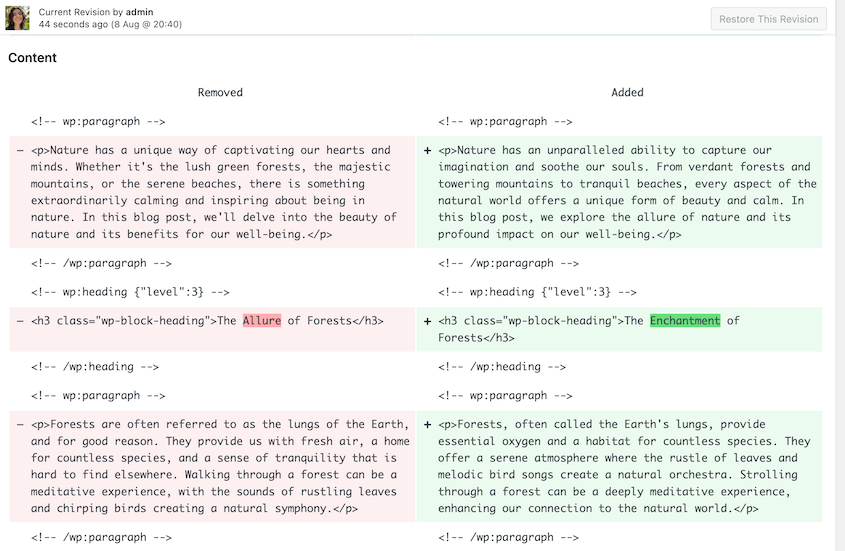This screenshot has height=551, width=845.
Task: Click the admin author avatar
Action: [17, 18]
